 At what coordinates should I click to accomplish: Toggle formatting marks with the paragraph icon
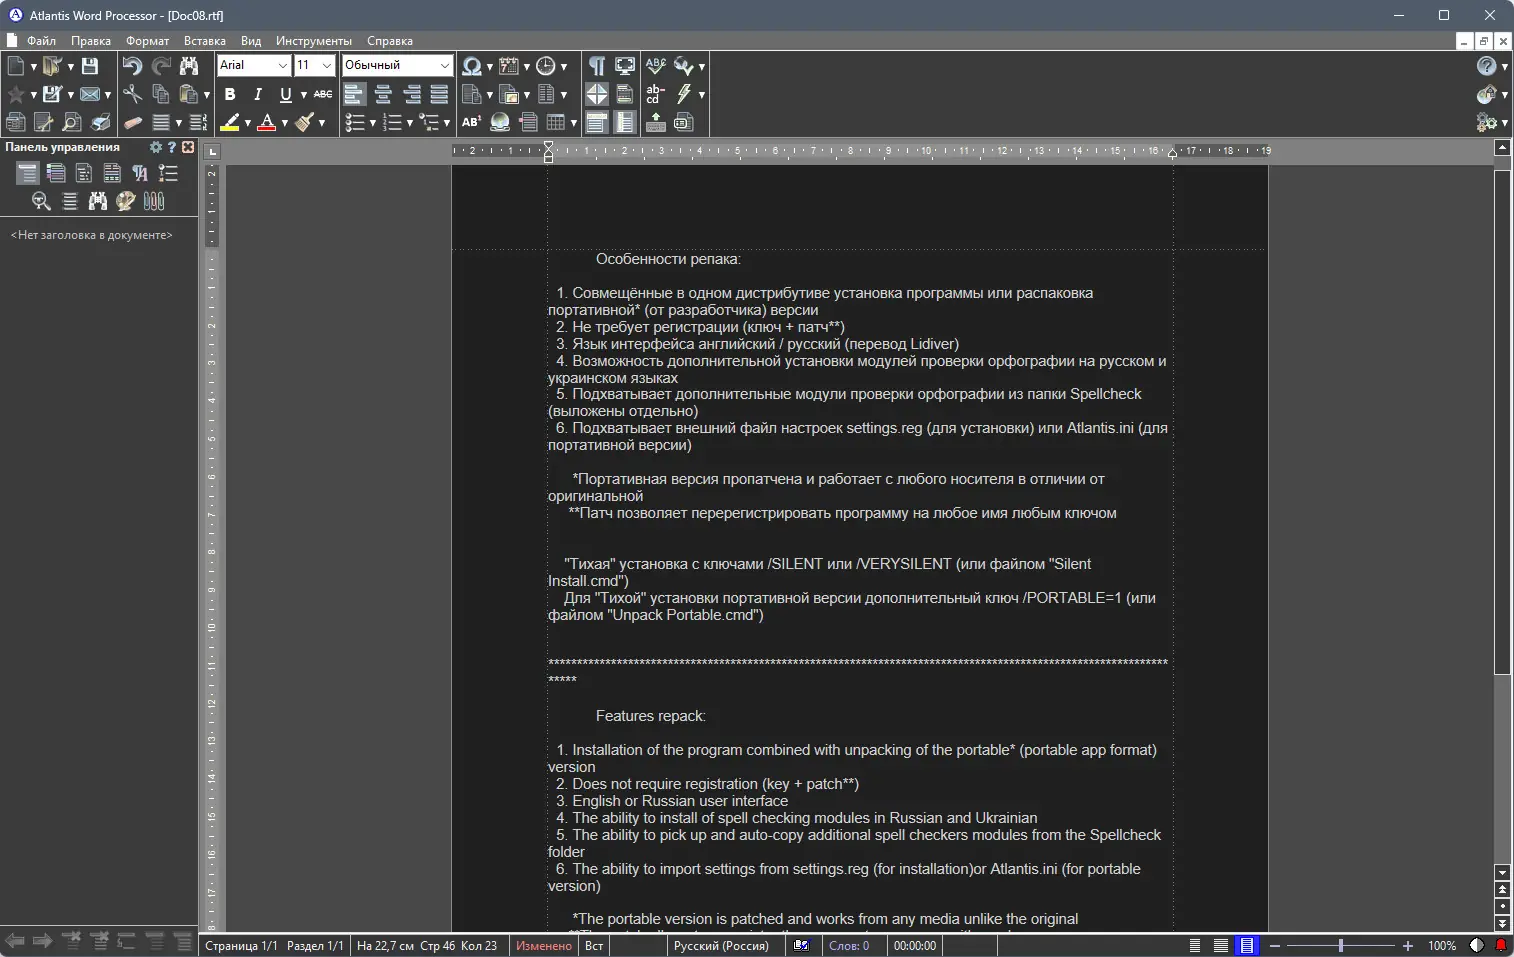click(x=596, y=65)
